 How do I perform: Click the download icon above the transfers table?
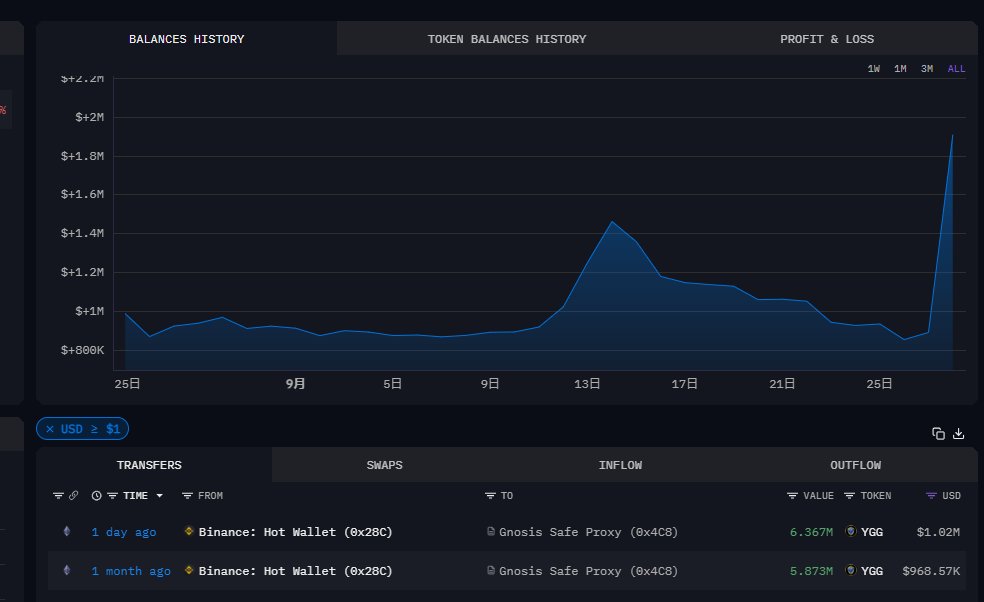(959, 433)
